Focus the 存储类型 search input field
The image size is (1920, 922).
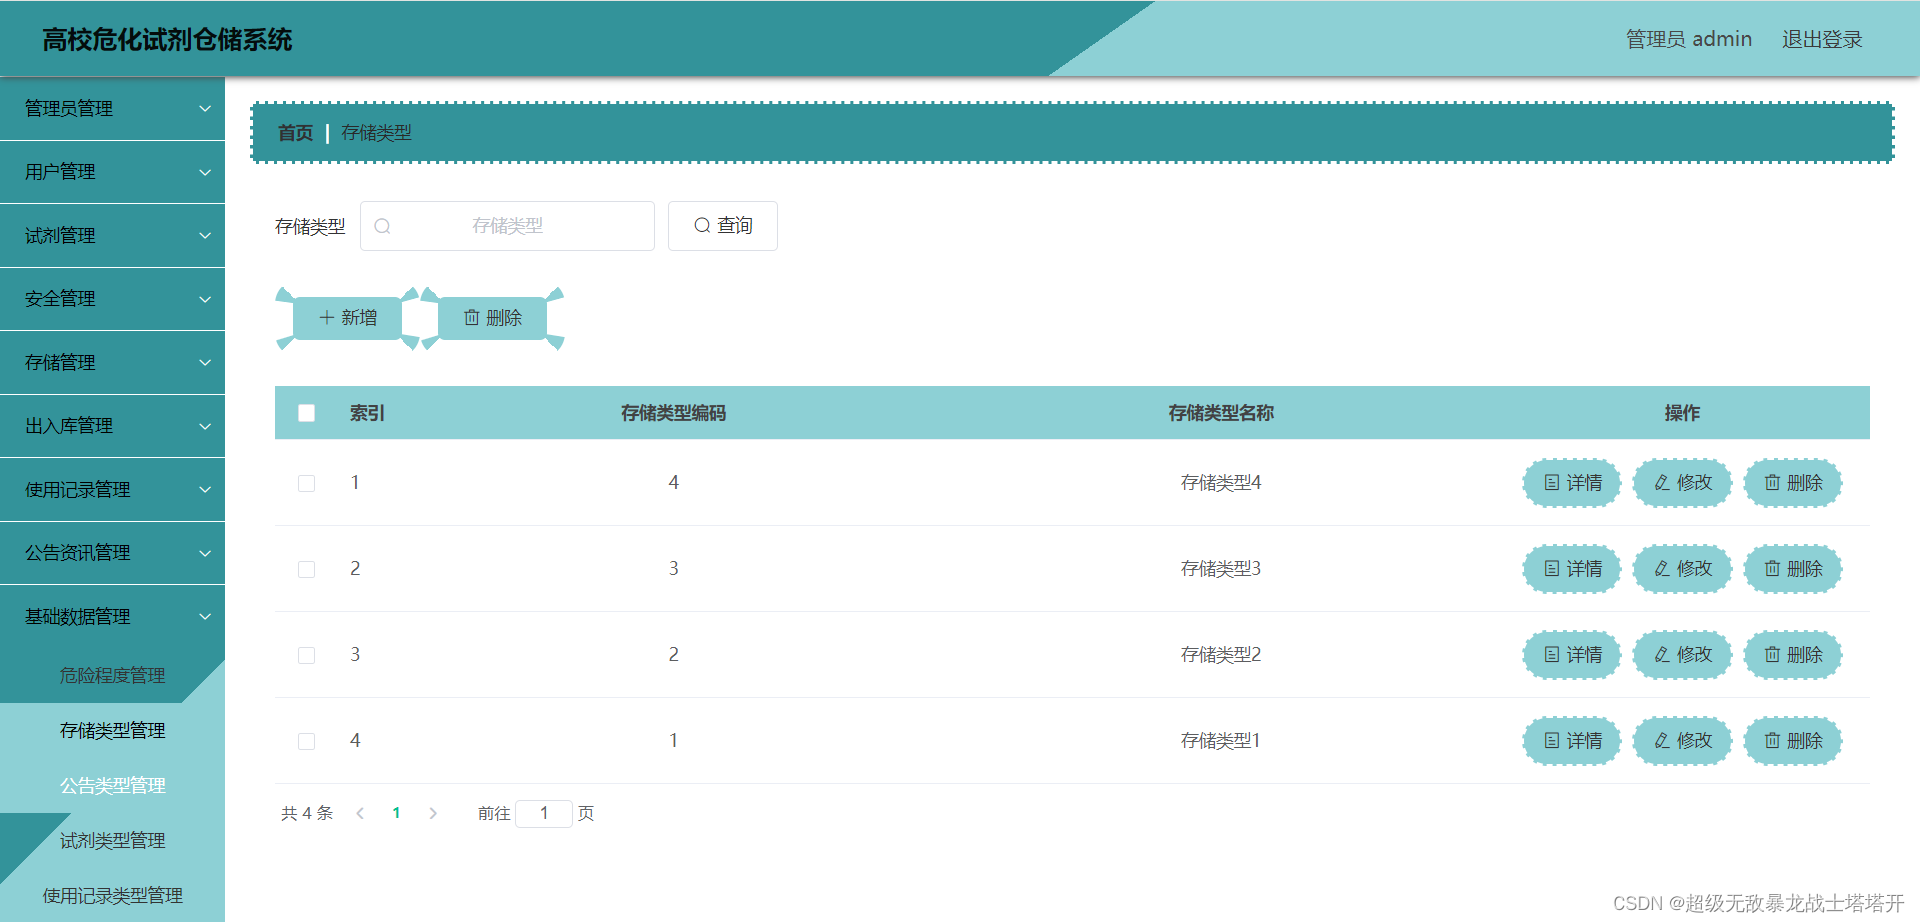pyautogui.click(x=507, y=226)
